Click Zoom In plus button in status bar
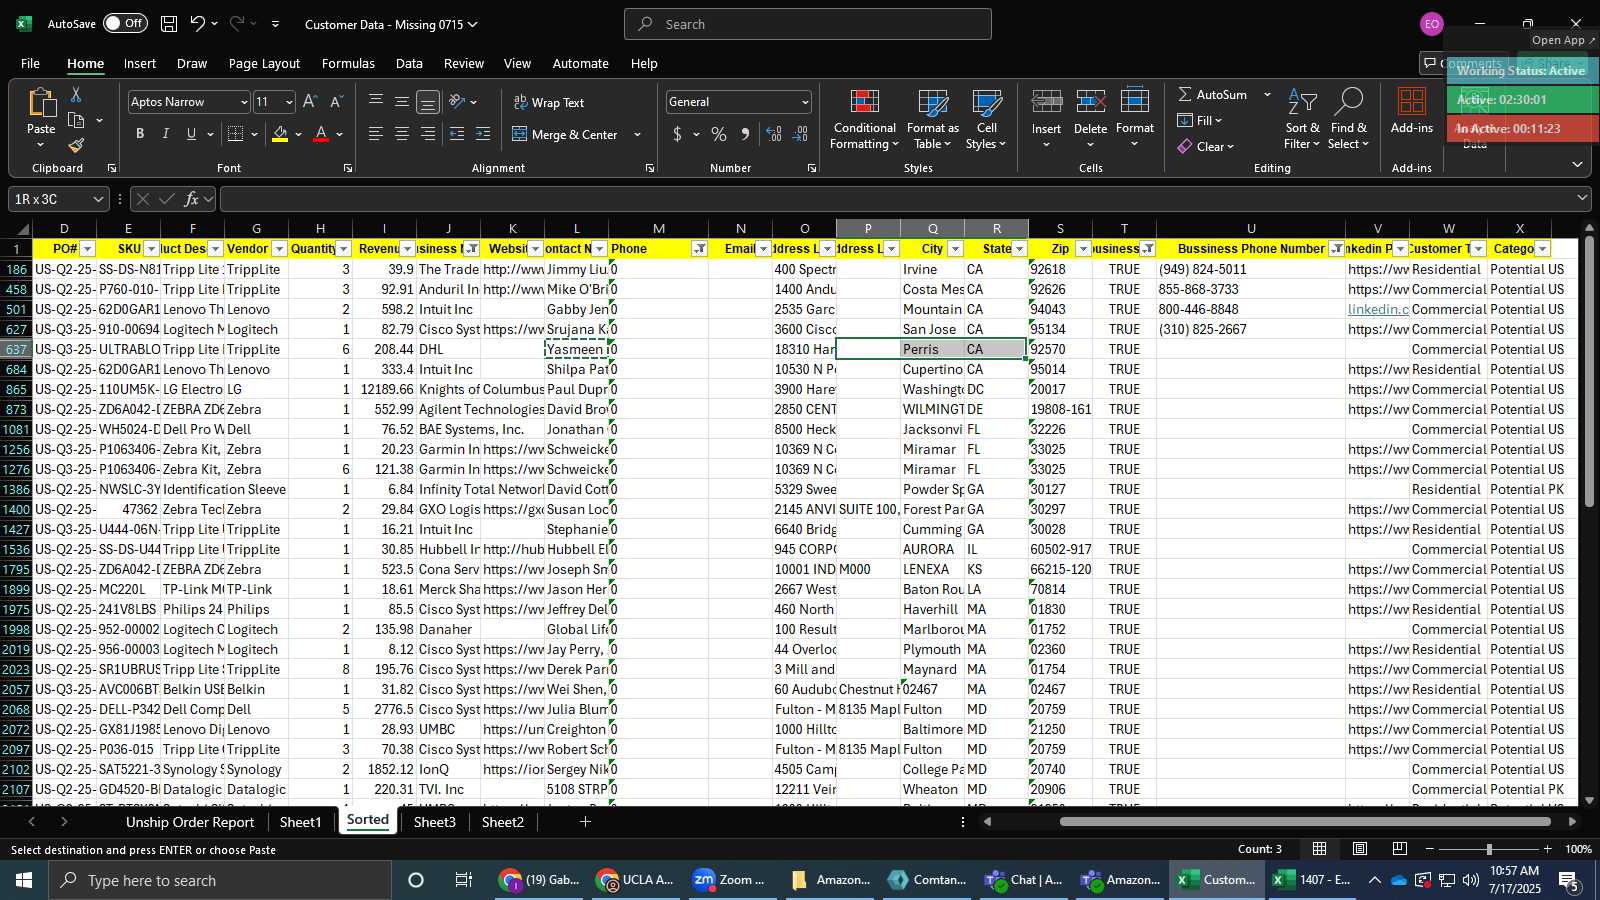This screenshot has width=1600, height=900. tap(1548, 849)
